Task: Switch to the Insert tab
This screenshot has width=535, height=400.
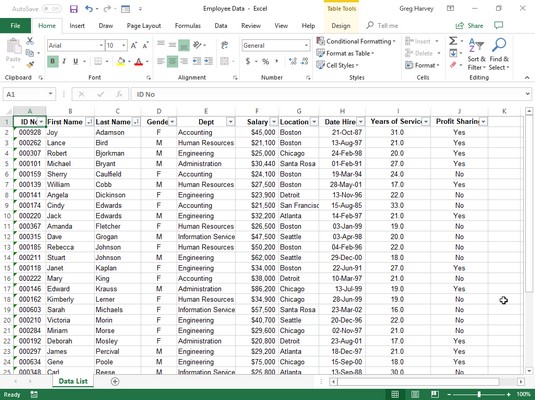Action: click(77, 26)
